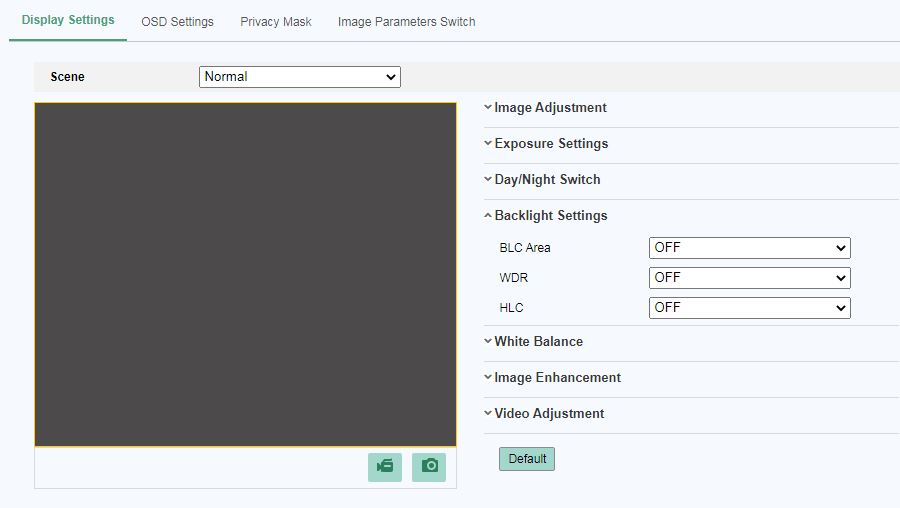Viewport: 900px width, 508px height.
Task: Expand the White Balance section
Action: 538,342
